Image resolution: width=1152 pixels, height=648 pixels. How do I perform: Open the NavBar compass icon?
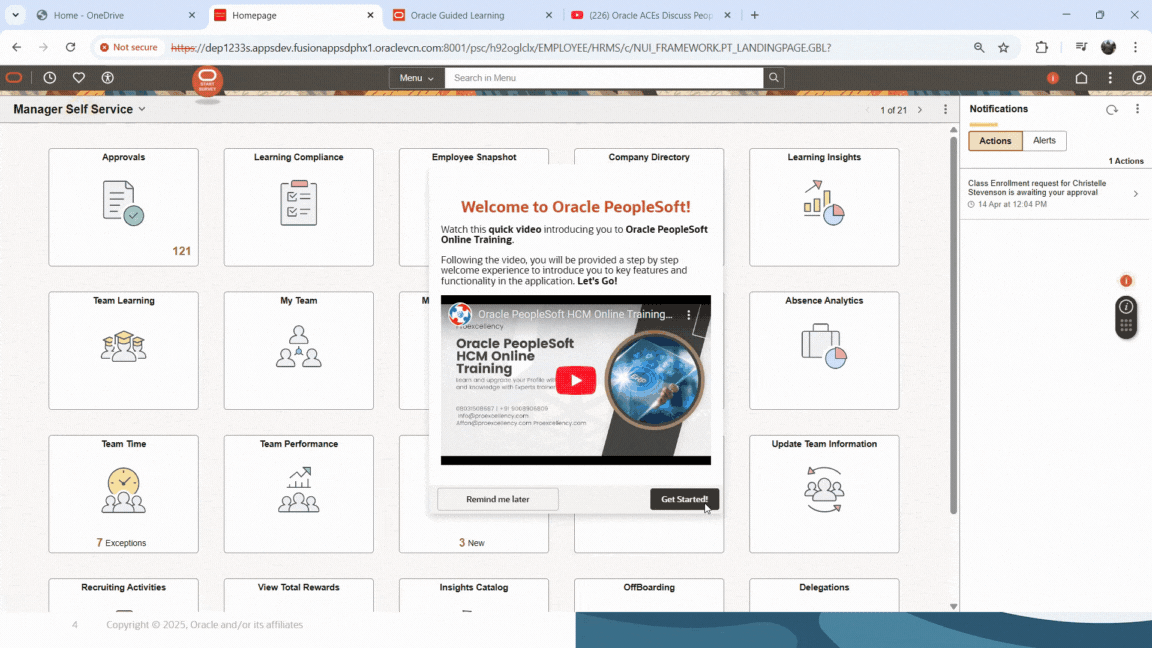[x=1139, y=78]
